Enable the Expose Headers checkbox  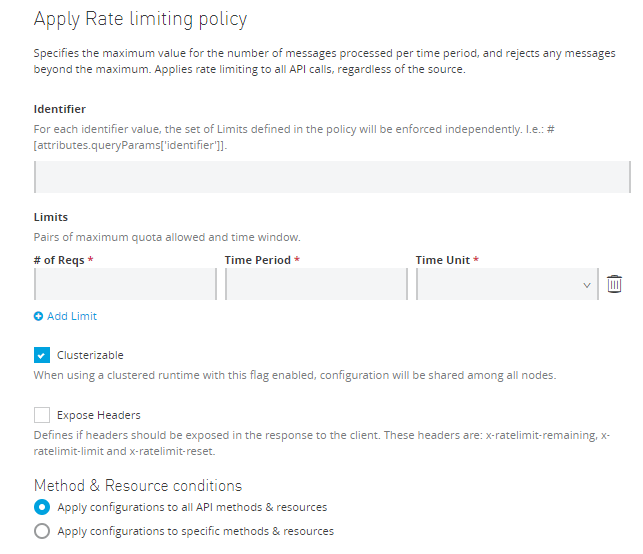tap(42, 415)
